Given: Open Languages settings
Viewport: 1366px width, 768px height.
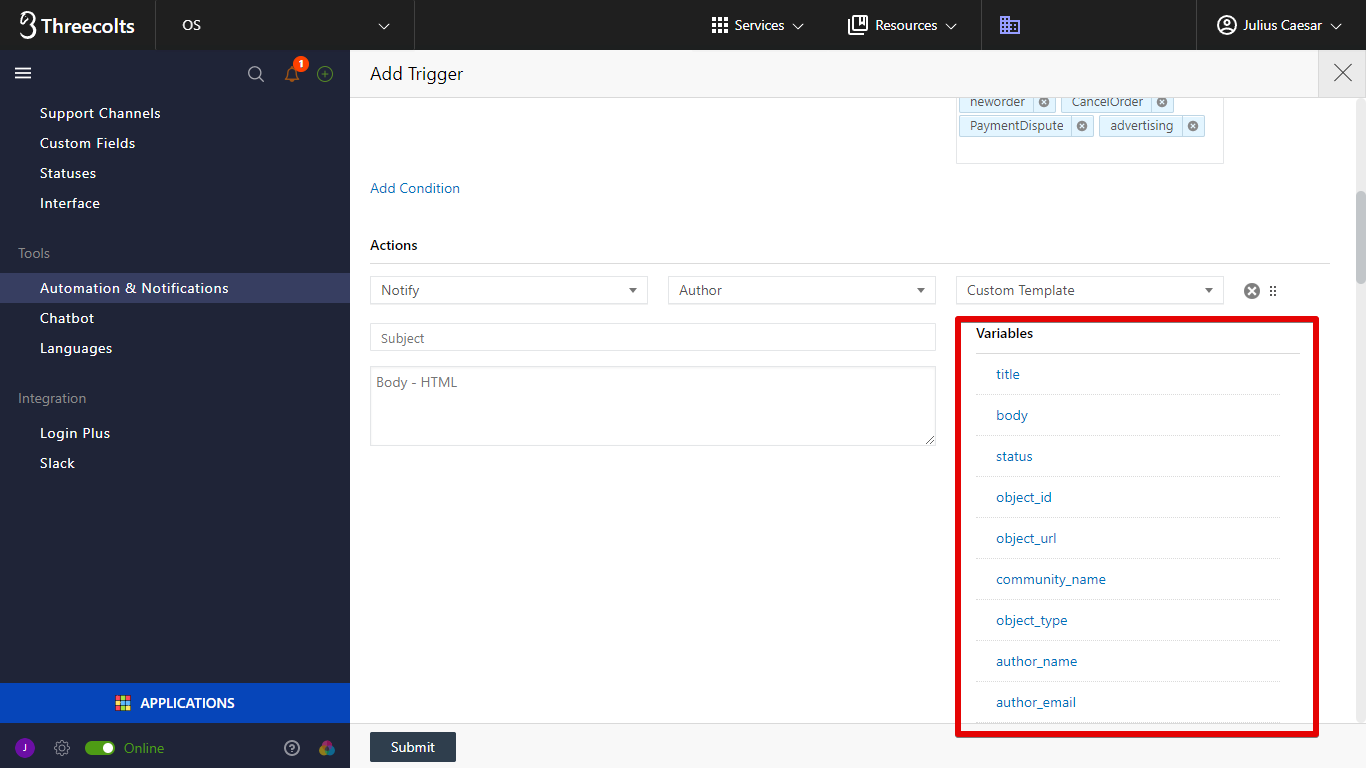Looking at the screenshot, I should [76, 348].
